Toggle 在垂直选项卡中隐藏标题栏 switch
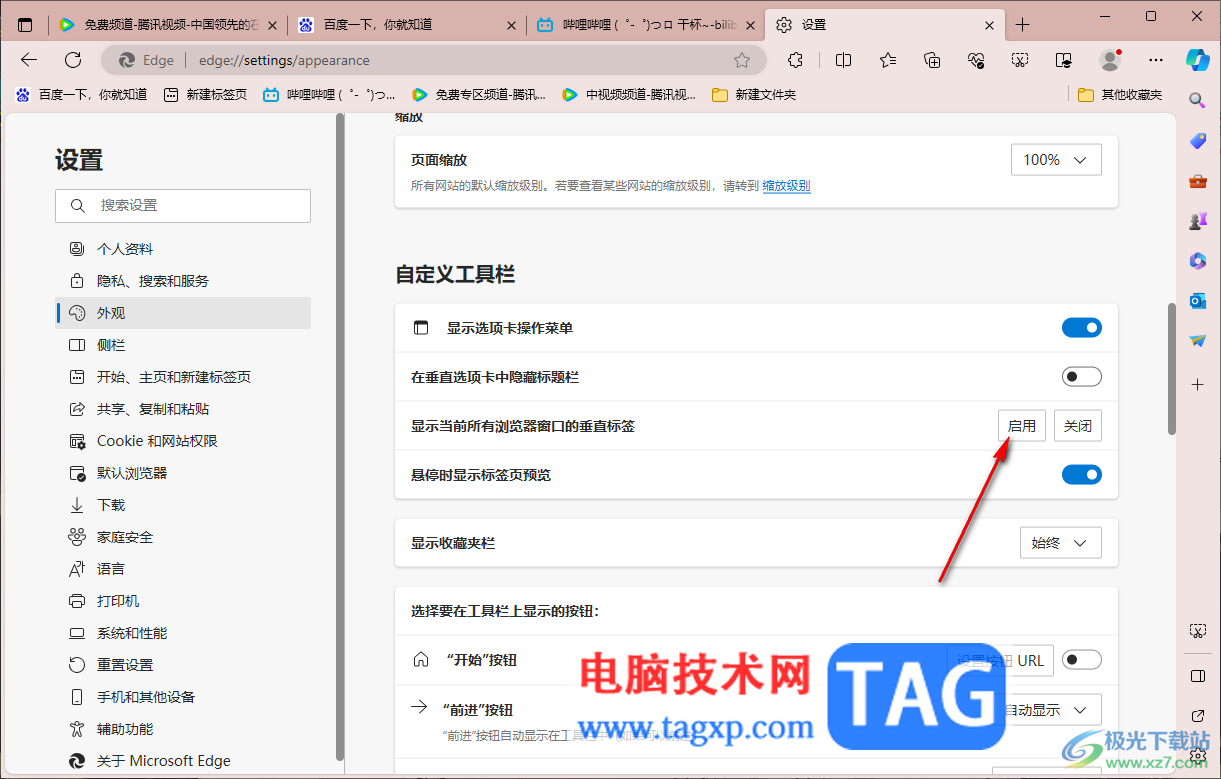 pyautogui.click(x=1081, y=377)
